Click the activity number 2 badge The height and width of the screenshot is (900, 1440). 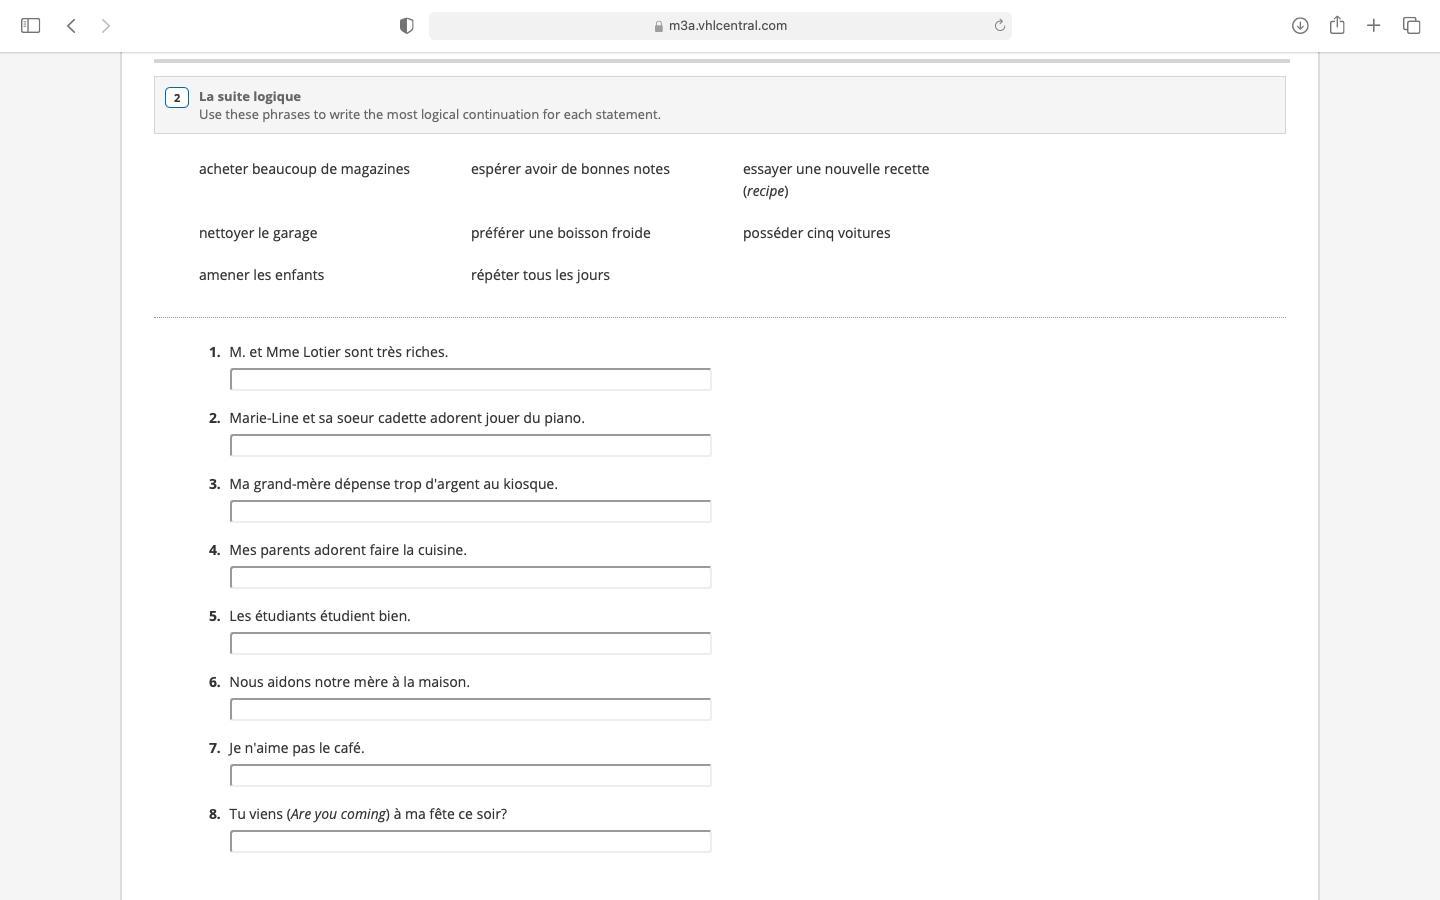(x=177, y=97)
